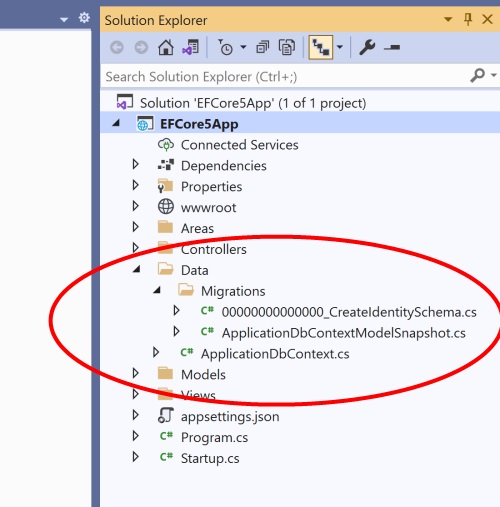Select ApplicationDbContext.cs file
Viewport: 500px width, 507px height.
point(275,354)
